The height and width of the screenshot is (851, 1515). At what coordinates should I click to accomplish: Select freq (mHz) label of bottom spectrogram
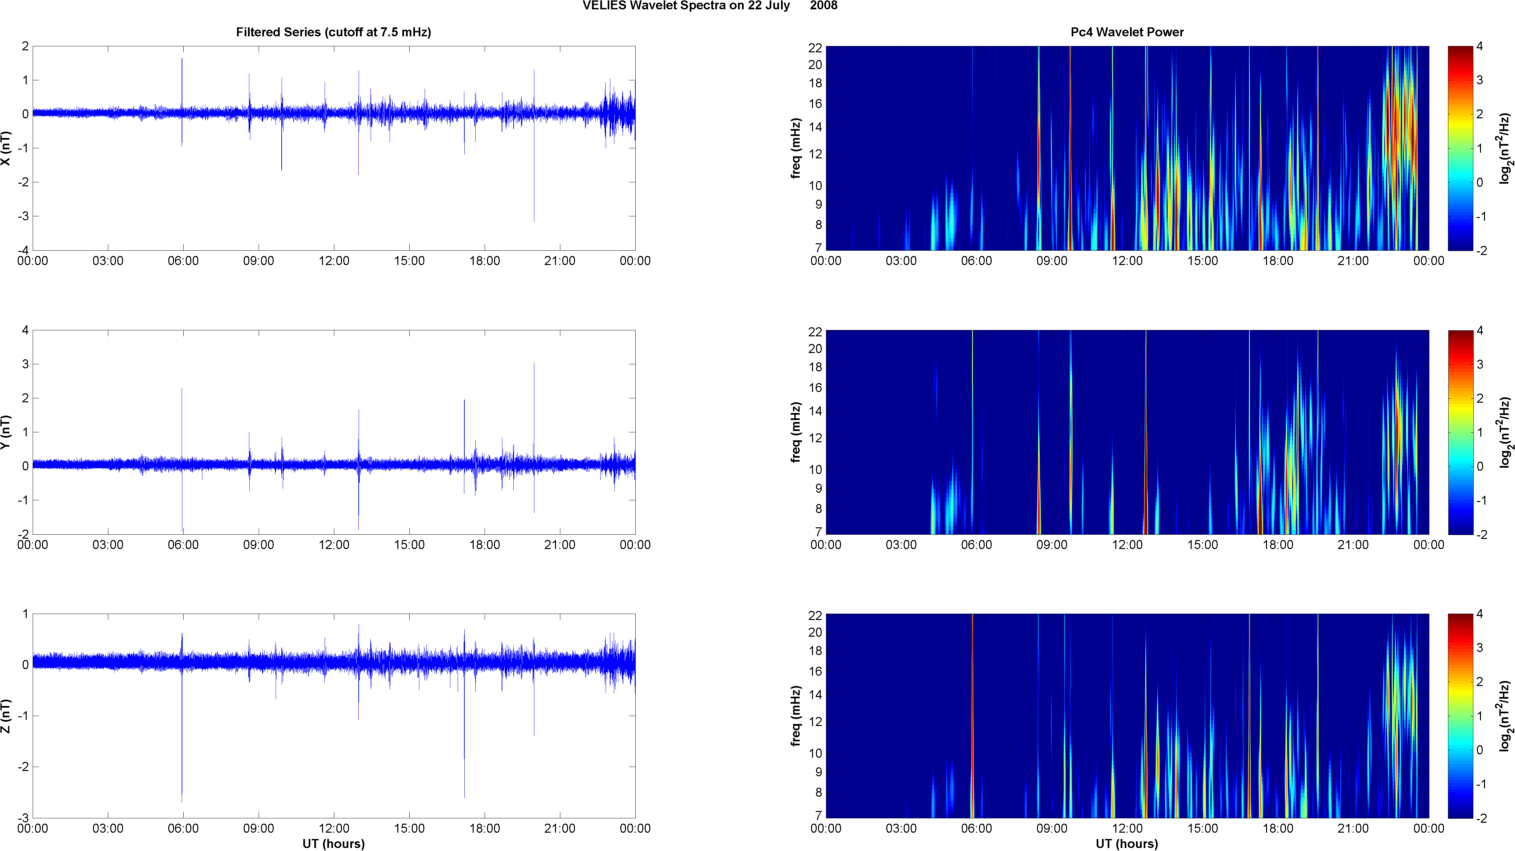pos(796,716)
